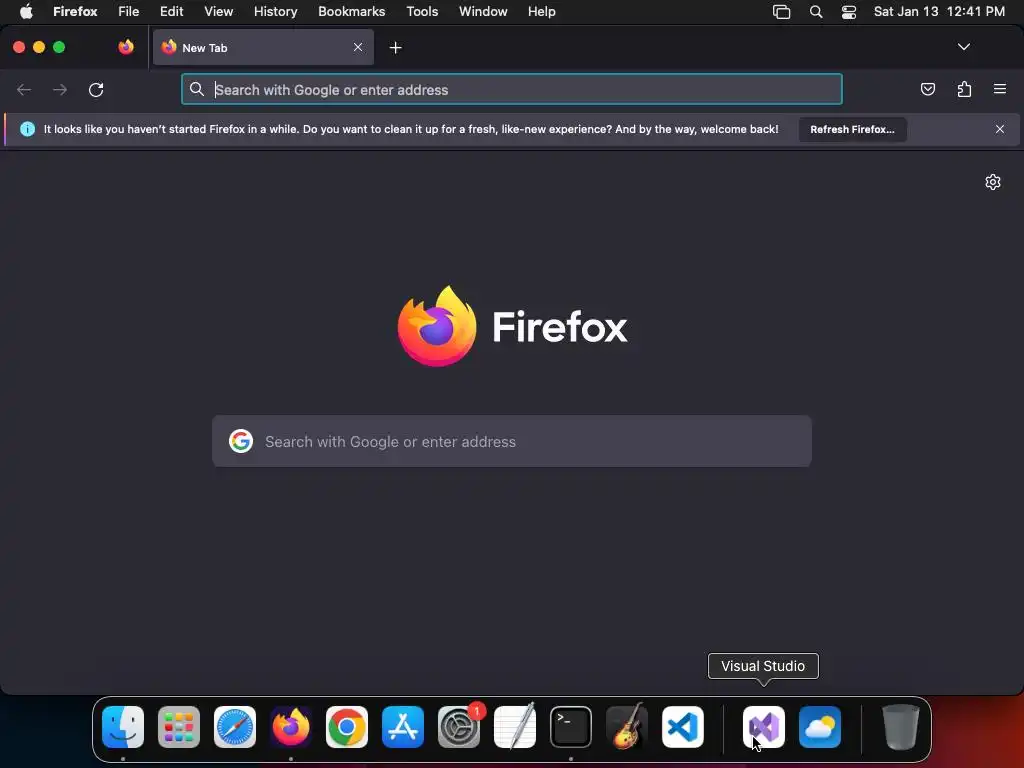Close the New Tab tab

(358, 47)
